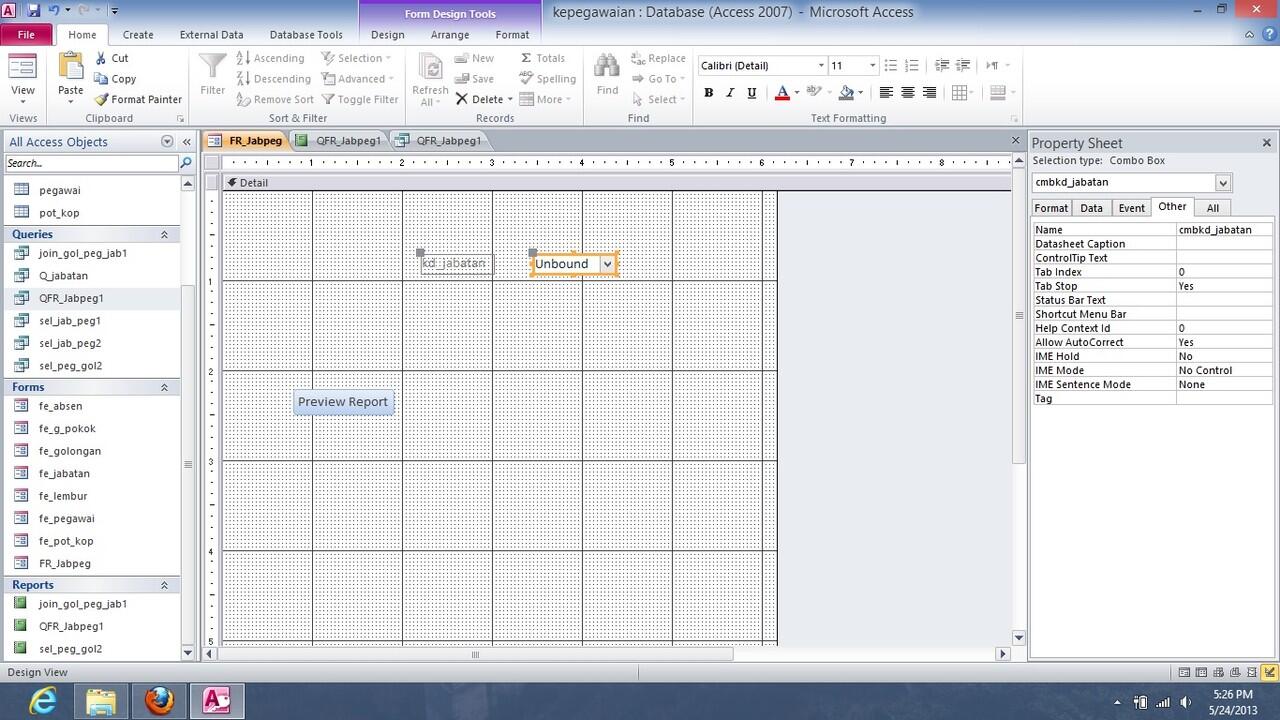Image resolution: width=1280 pixels, height=720 pixels.
Task: Click the bullets list icon
Action: pos(890,66)
